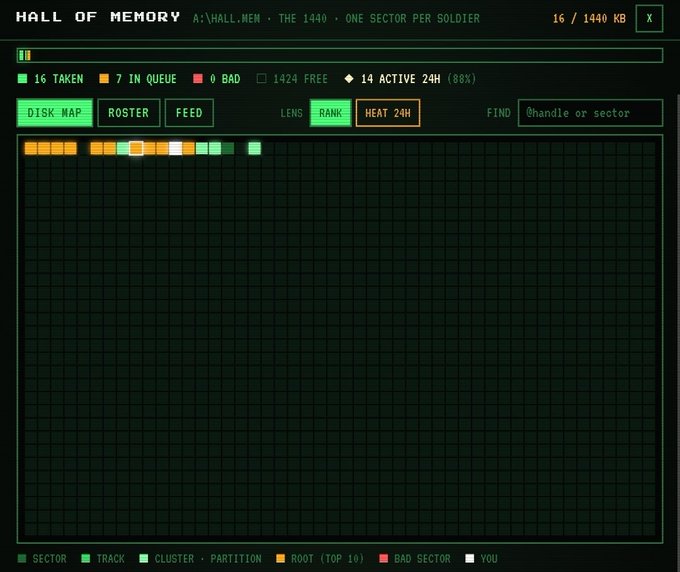The height and width of the screenshot is (572, 680).
Task: Click the dark green sector cell
Action: click(x=228, y=148)
